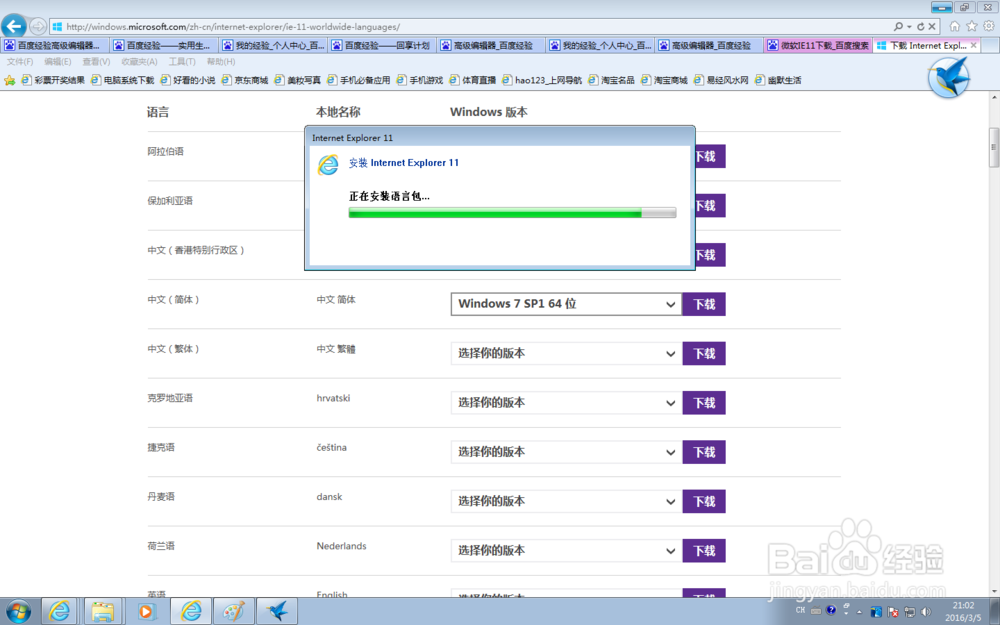
Task: Open the 幽默生活 bookmark
Action: (778, 80)
